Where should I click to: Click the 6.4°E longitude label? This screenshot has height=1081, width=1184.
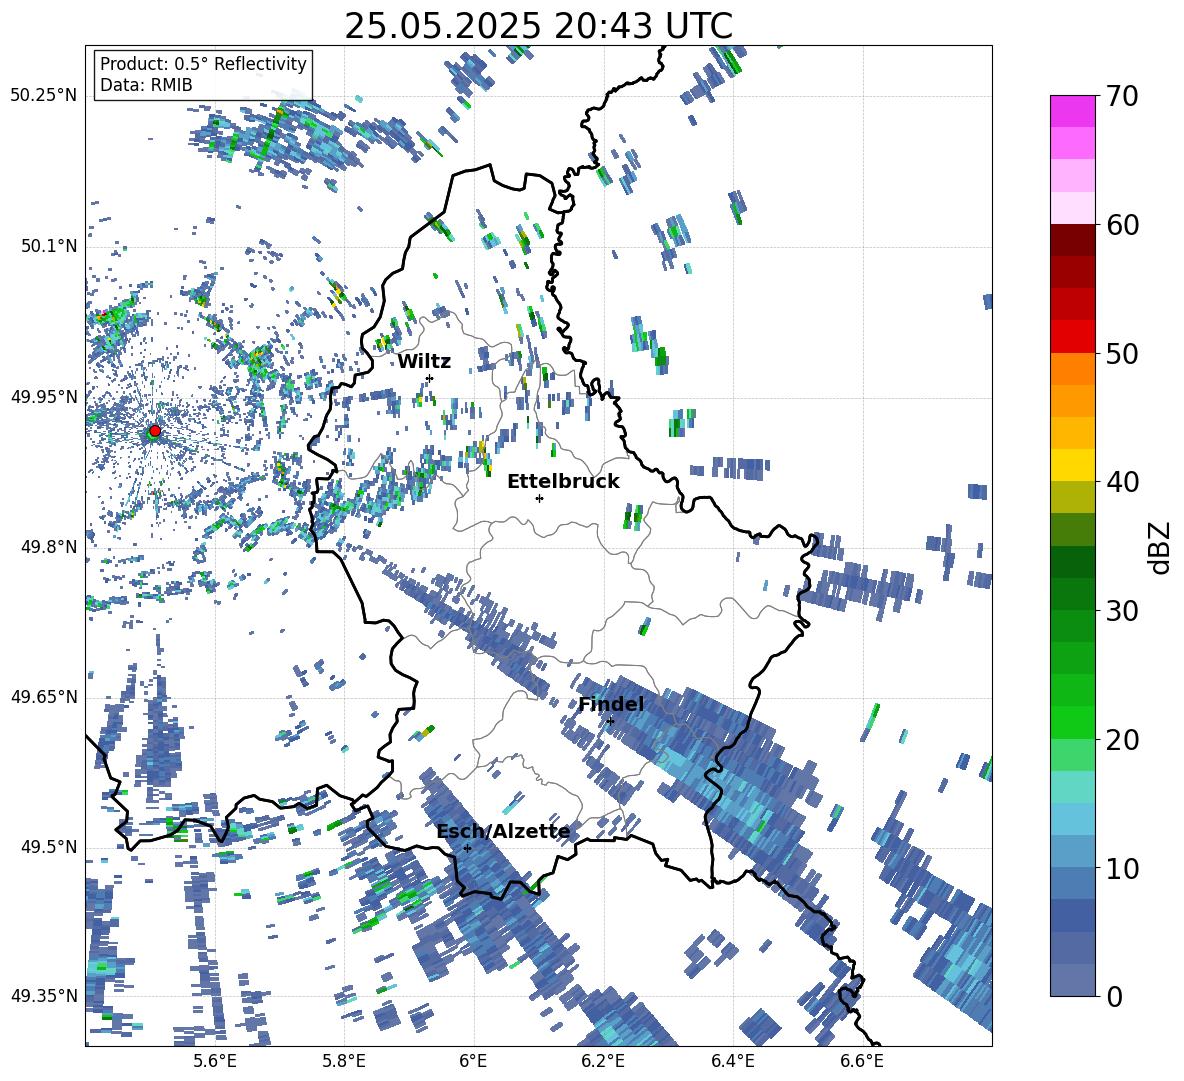(732, 1061)
